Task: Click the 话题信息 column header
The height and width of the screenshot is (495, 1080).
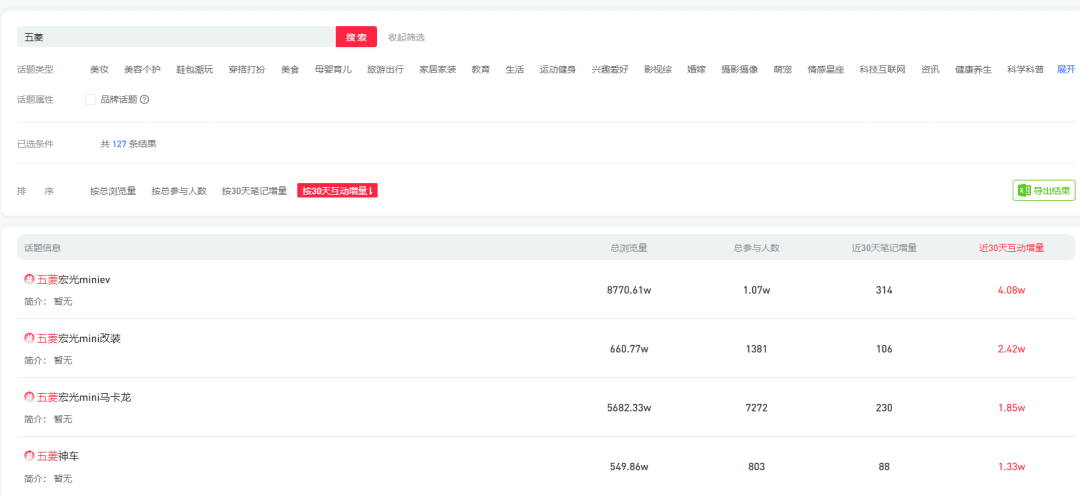Action: point(42,248)
